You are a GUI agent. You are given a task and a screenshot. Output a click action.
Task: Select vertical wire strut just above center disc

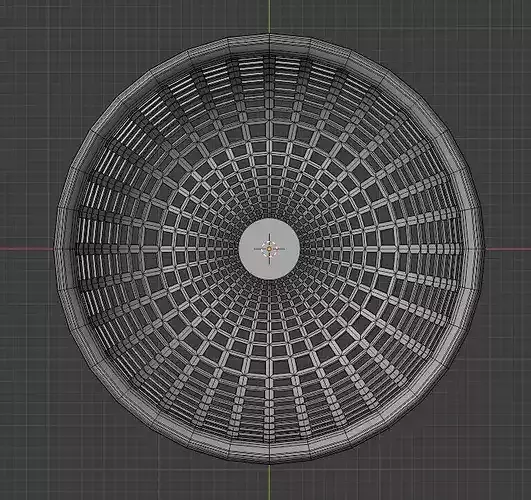pyautogui.click(x=270, y=203)
